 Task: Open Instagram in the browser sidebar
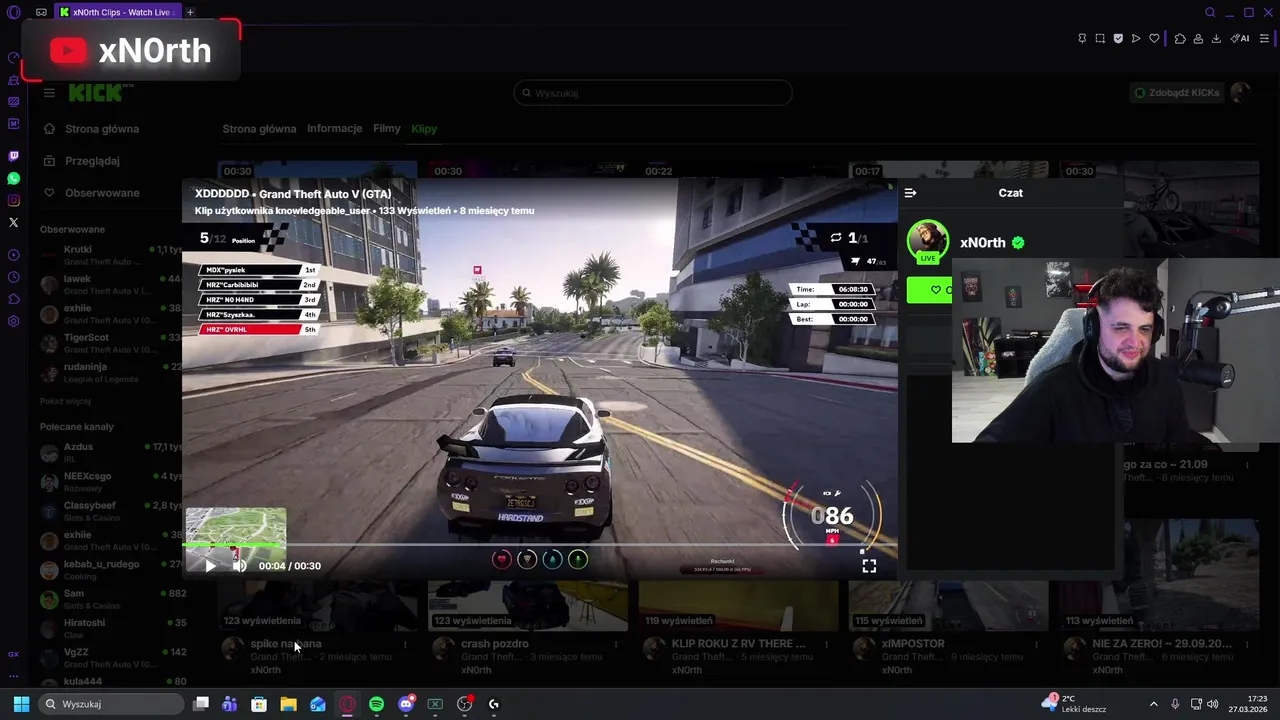(13, 200)
